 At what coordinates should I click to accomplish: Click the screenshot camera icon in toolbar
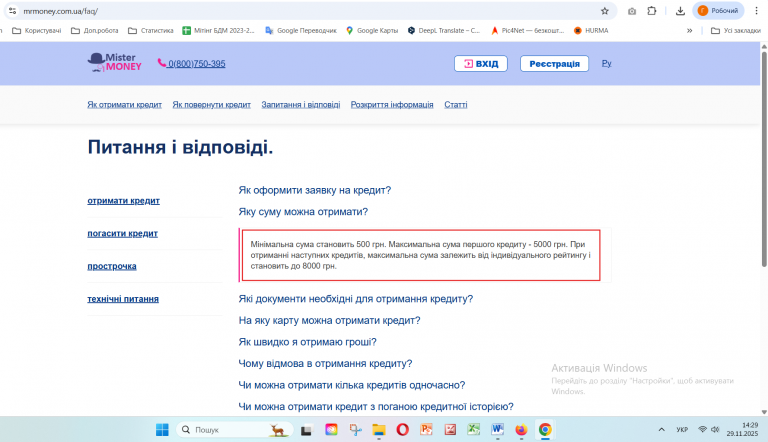[632, 11]
